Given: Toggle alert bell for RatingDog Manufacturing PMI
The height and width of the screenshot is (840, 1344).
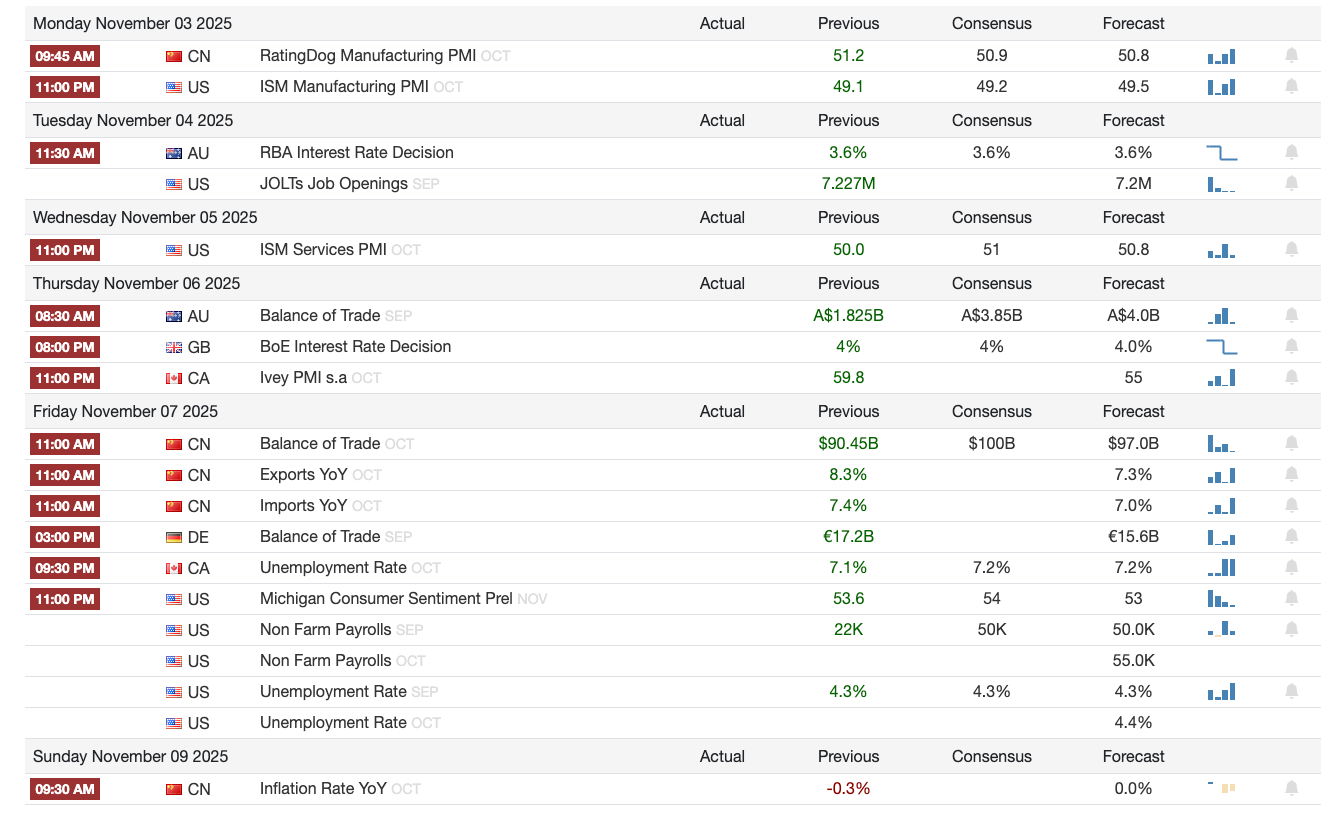Looking at the screenshot, I should 1291,56.
